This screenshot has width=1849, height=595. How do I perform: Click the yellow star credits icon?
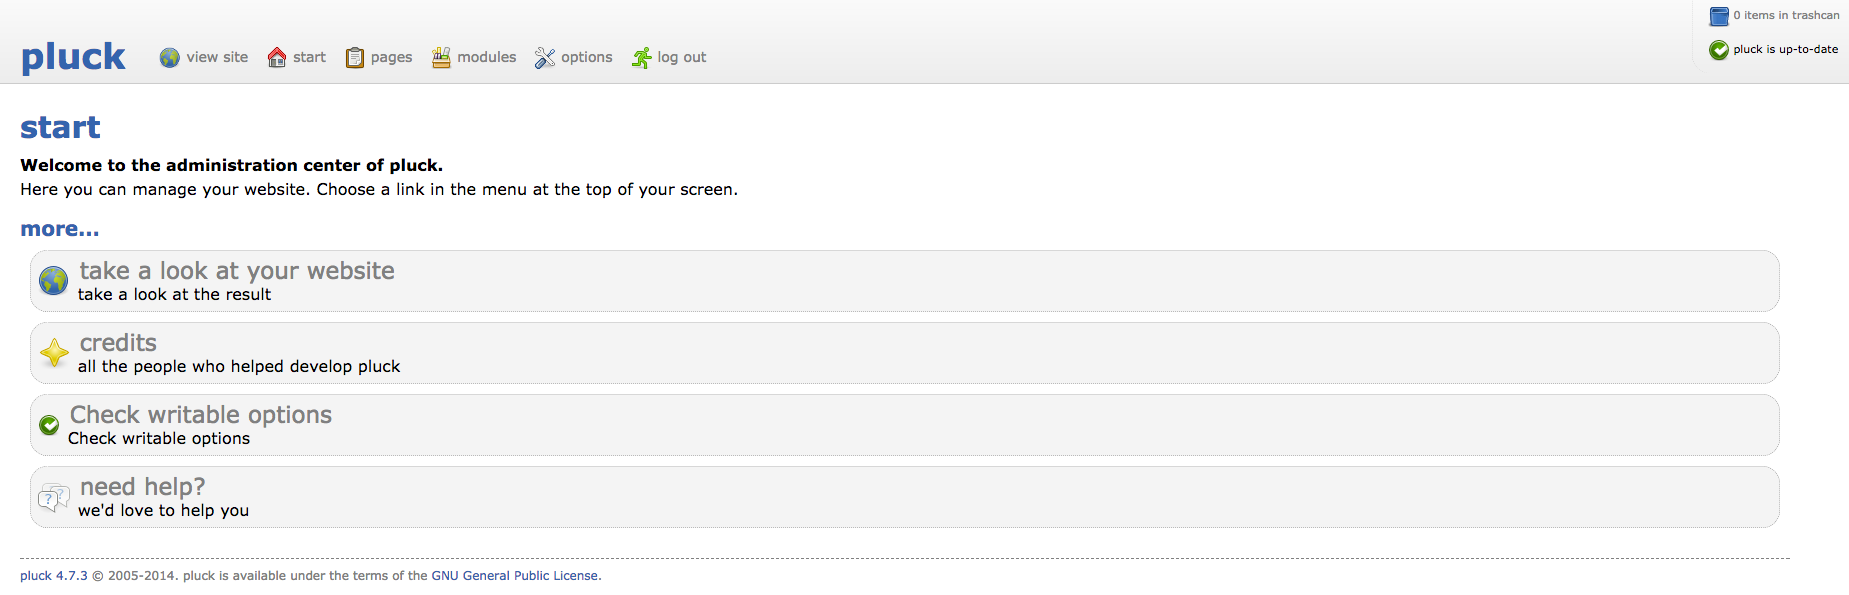[54, 353]
